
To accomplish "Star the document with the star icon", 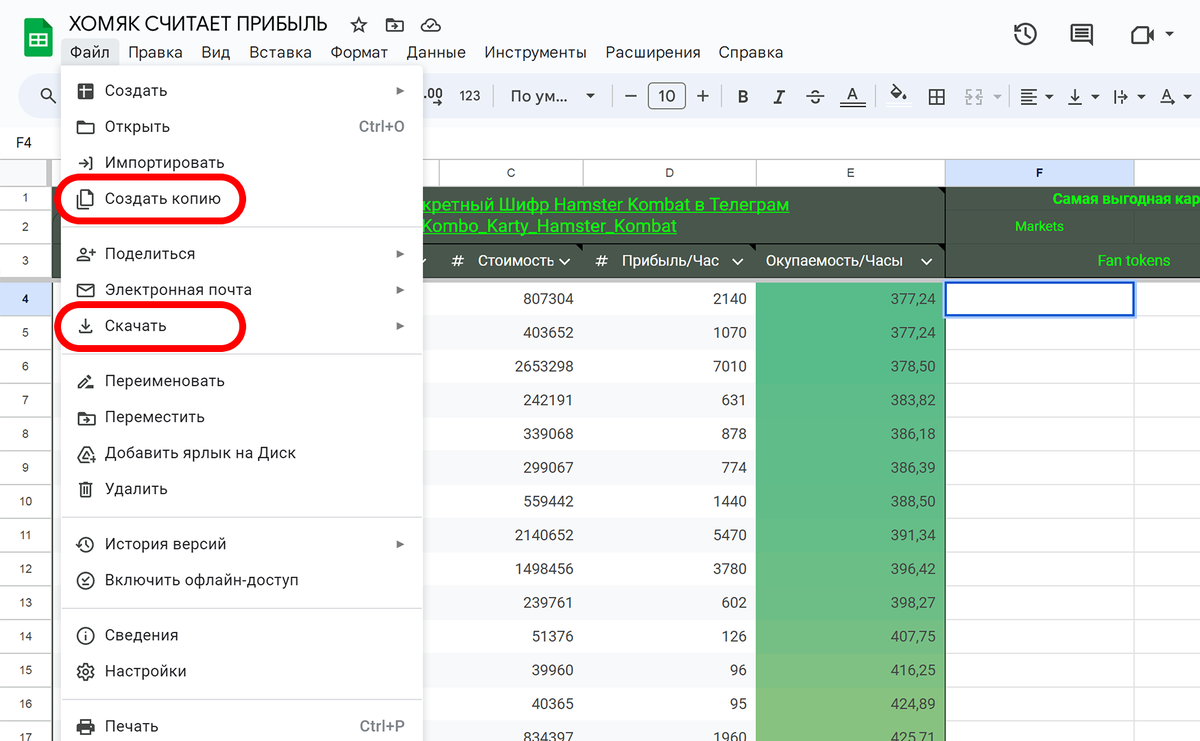I will 359,24.
